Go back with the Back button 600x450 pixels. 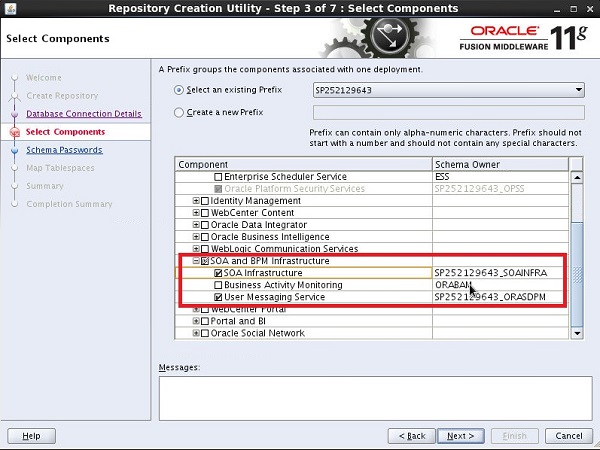[x=412, y=436]
